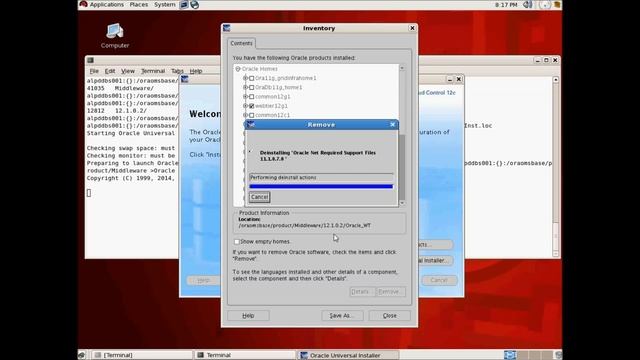Click the Remove dialog title bar icon
The height and width of the screenshot is (360, 640).
(x=251, y=124)
